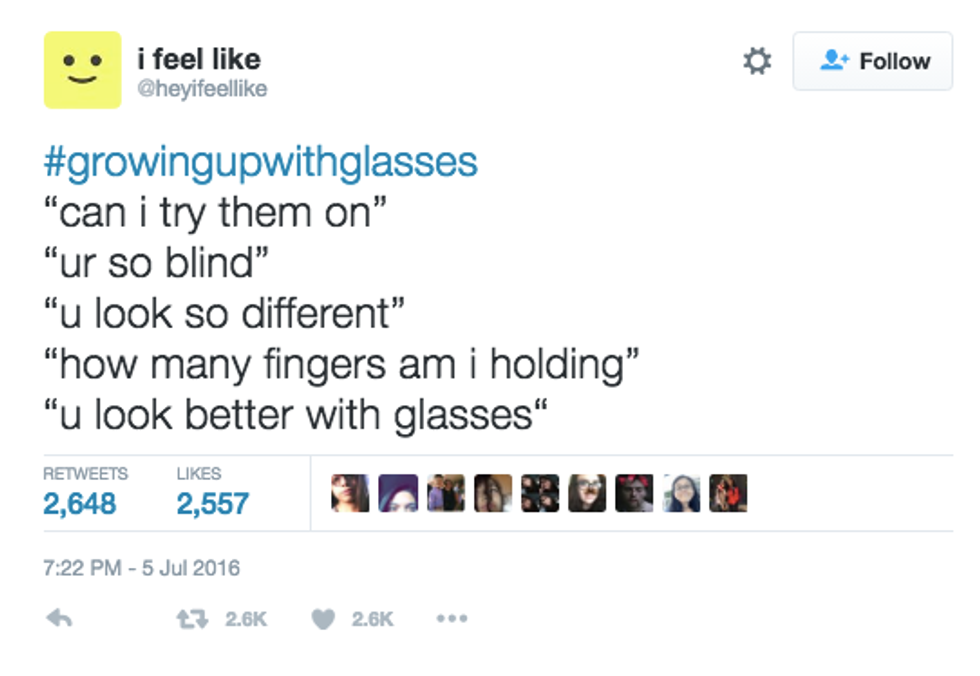The width and height of the screenshot is (980, 676).
Task: Like the tweet with the heart icon
Action: pyautogui.click(x=322, y=620)
